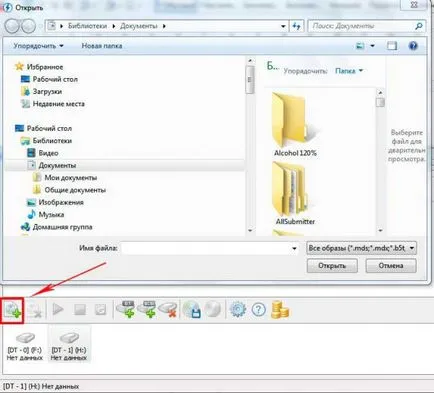The image size is (434, 393).
Task: Expand arrow after Документы in address bar
Action: [x=164, y=26]
